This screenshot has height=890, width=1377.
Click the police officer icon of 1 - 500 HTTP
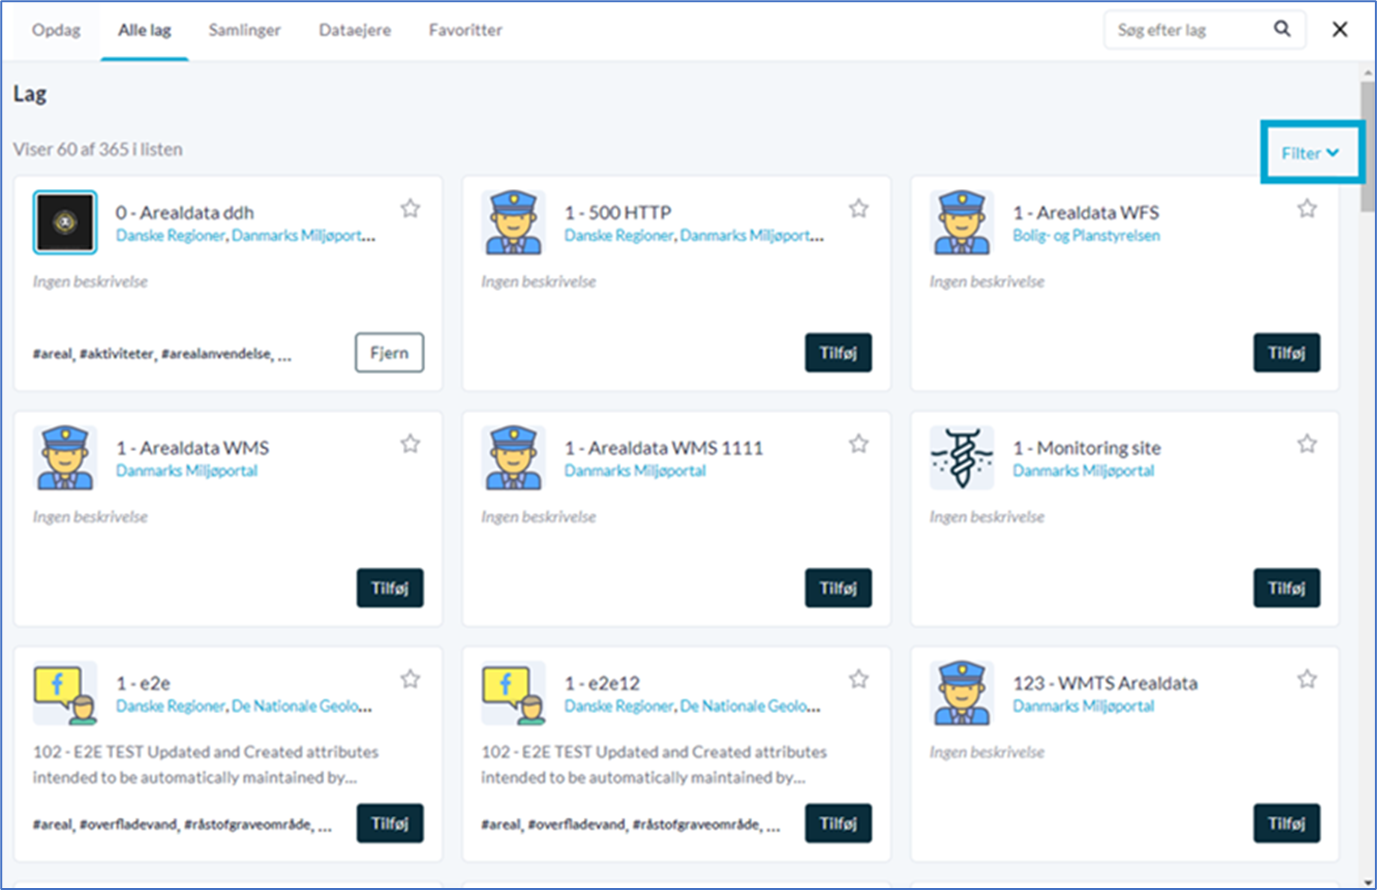tap(513, 222)
